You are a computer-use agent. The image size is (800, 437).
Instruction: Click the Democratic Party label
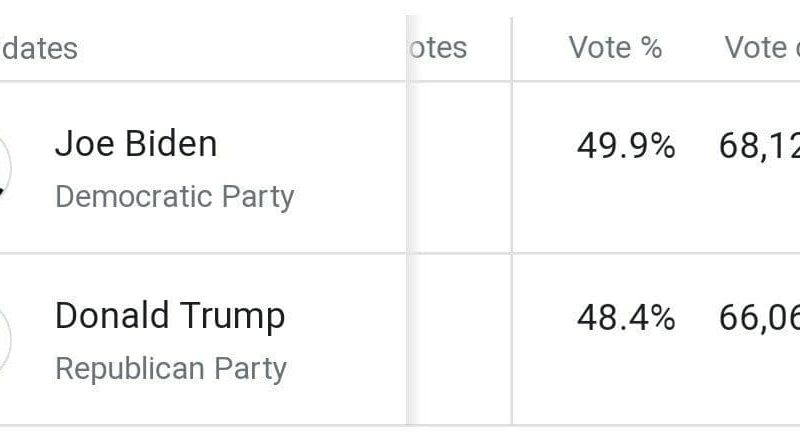click(x=174, y=197)
